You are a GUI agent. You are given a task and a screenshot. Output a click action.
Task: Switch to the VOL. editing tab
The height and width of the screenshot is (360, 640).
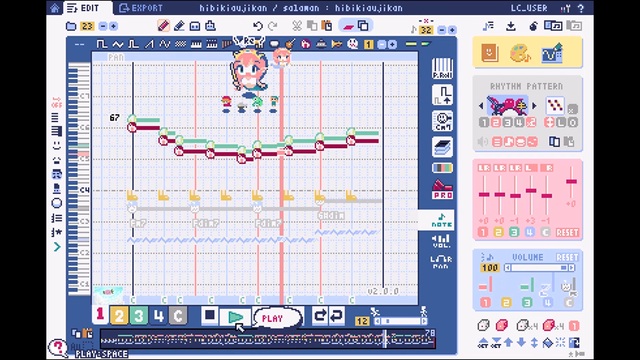441,241
